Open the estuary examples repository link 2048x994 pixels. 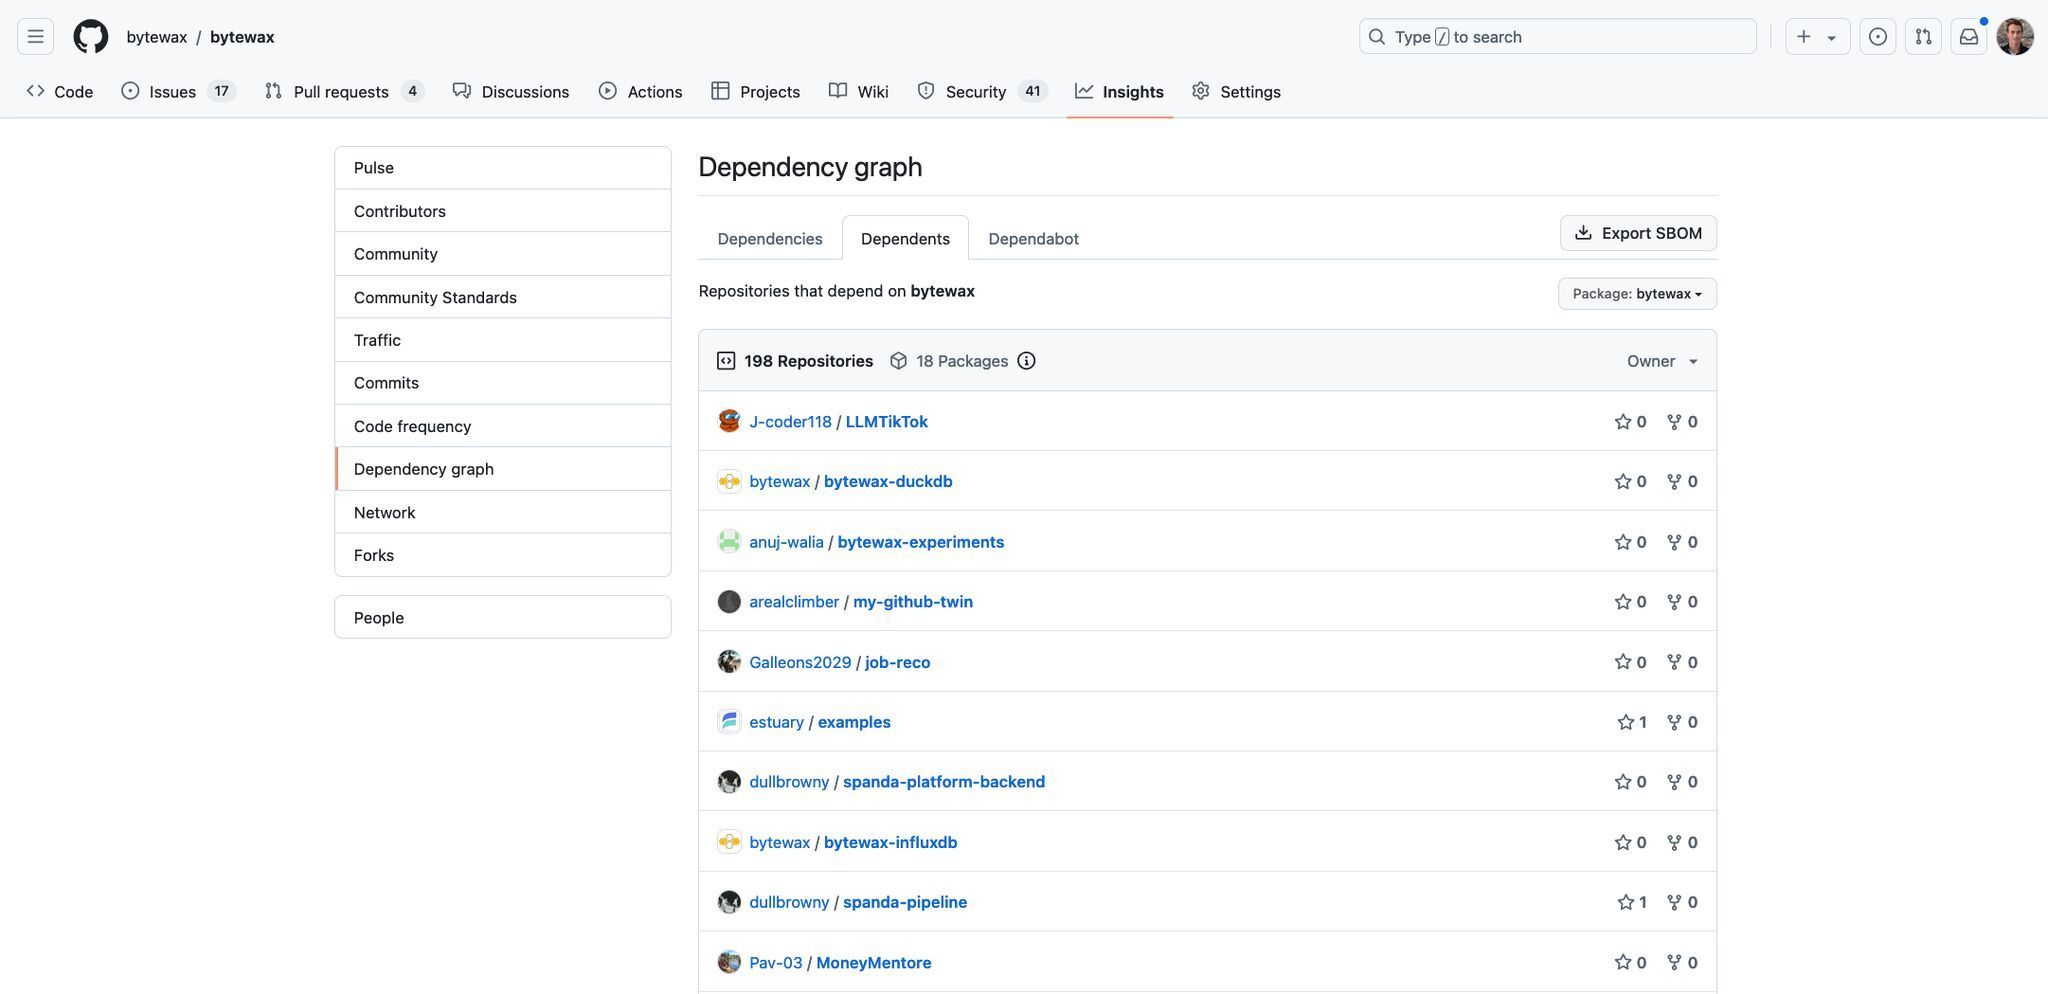854,722
